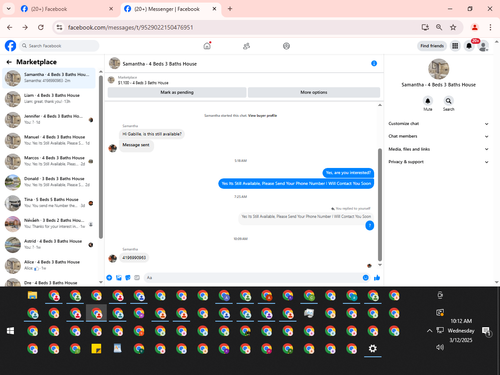Reload the page in the browser

(41, 27)
